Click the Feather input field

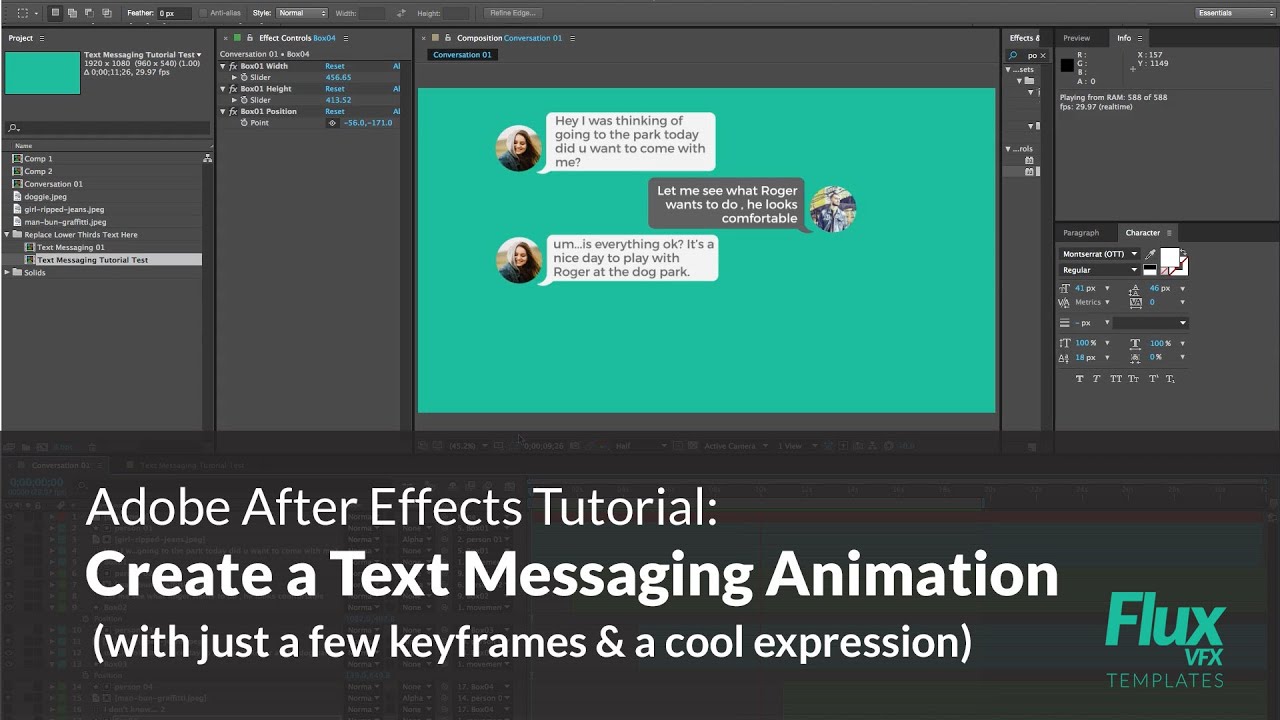[173, 13]
